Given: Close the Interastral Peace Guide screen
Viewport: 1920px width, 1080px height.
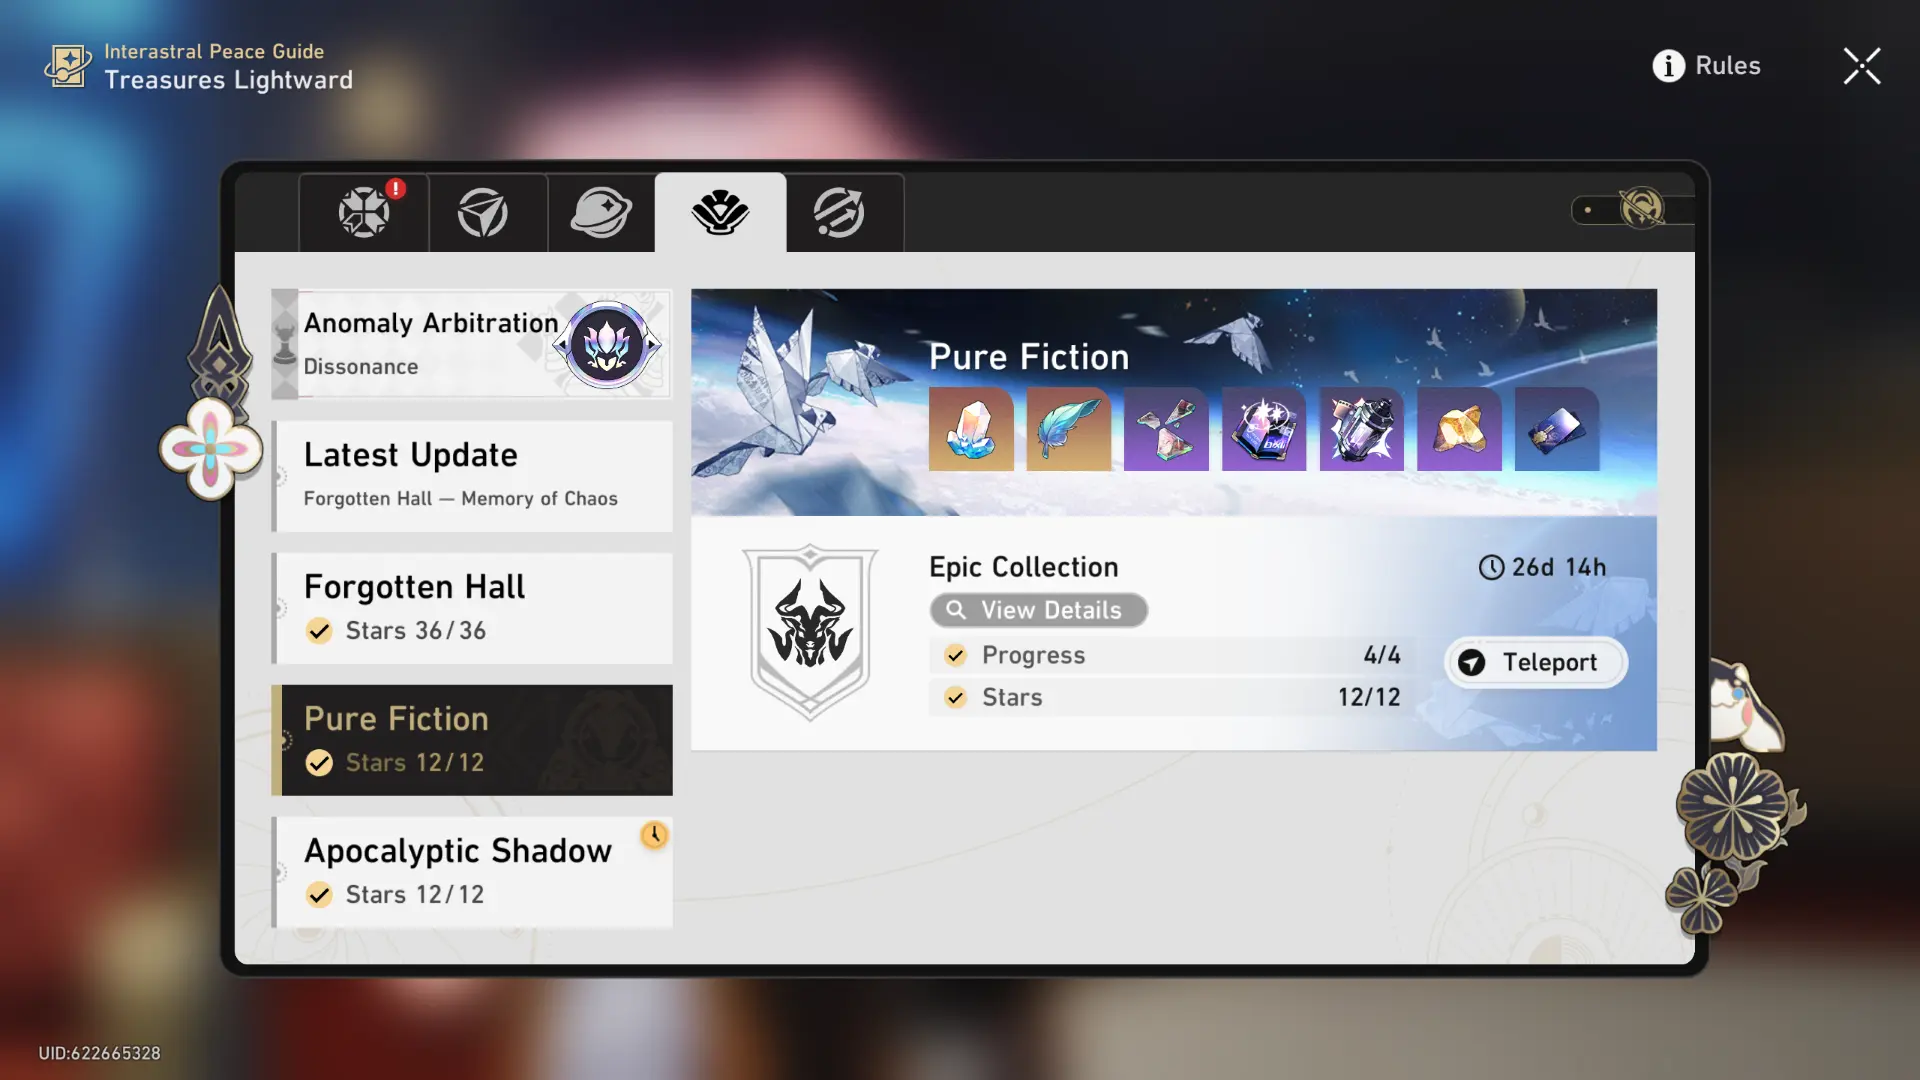Looking at the screenshot, I should pyautogui.click(x=1862, y=66).
